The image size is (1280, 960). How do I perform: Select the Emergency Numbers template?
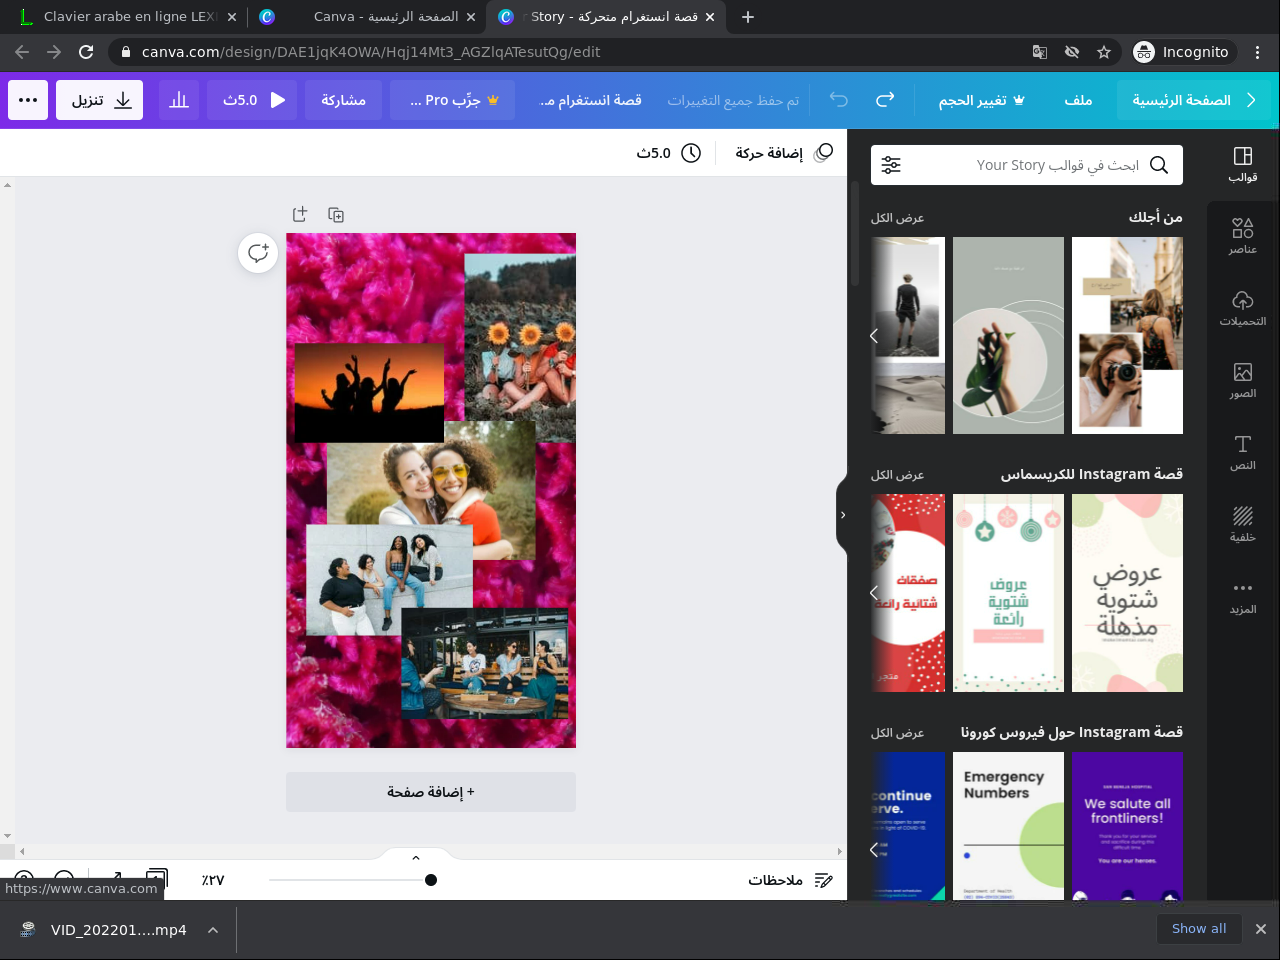point(1008,826)
